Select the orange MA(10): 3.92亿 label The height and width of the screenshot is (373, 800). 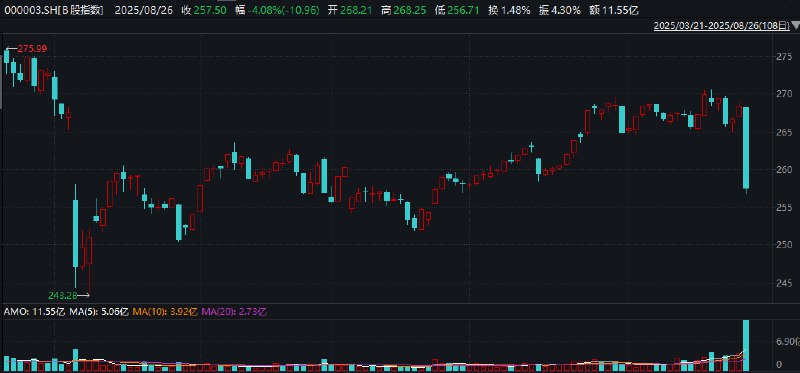[x=165, y=312]
